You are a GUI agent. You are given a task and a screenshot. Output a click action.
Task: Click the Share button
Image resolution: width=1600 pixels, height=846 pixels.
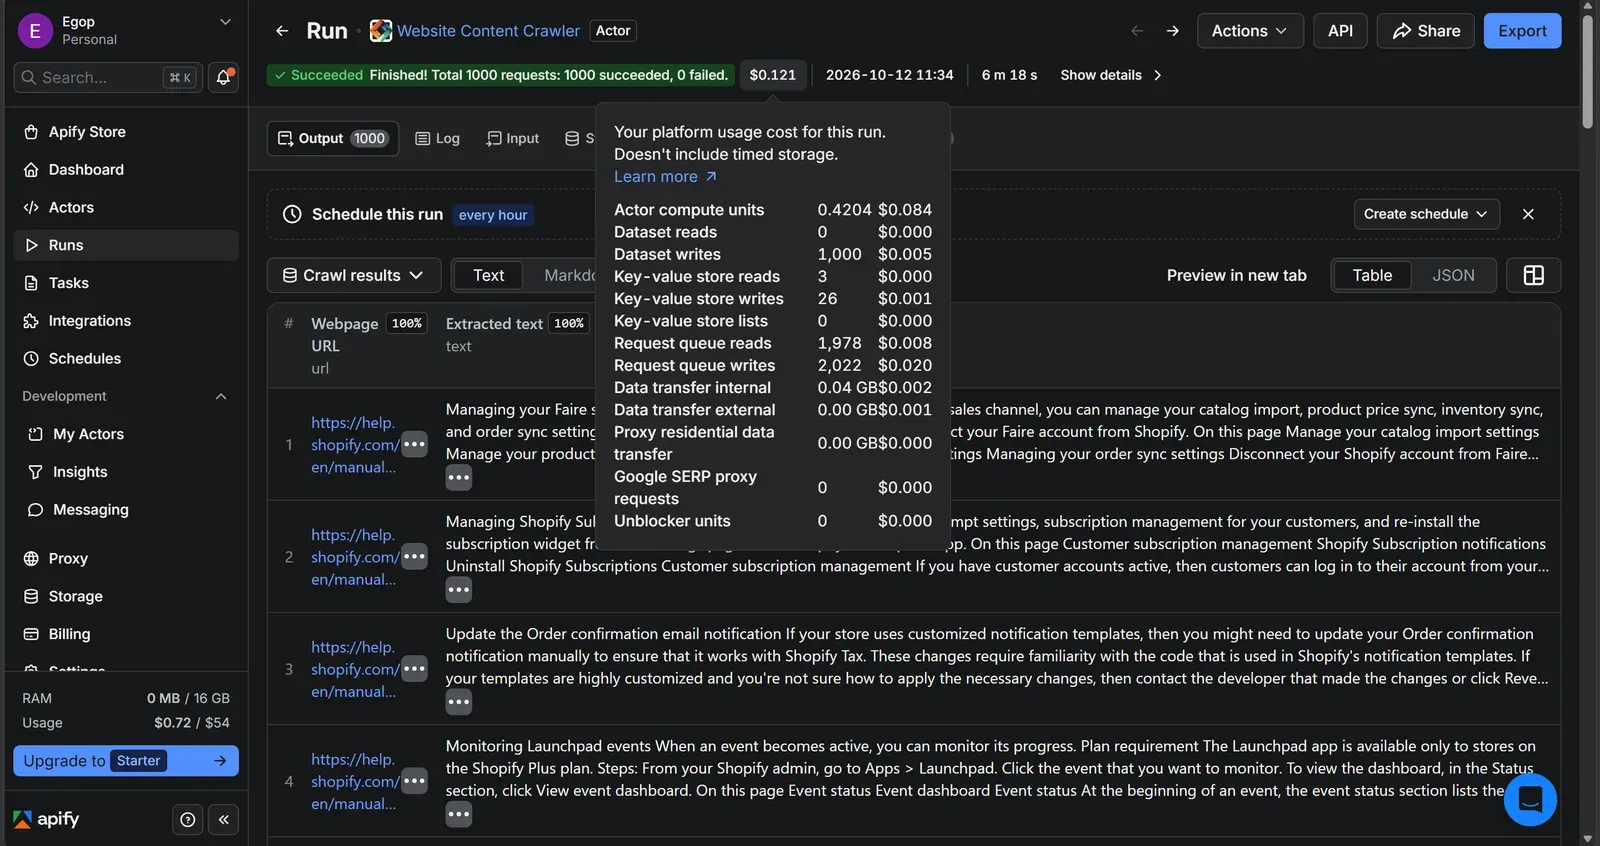tap(1426, 31)
